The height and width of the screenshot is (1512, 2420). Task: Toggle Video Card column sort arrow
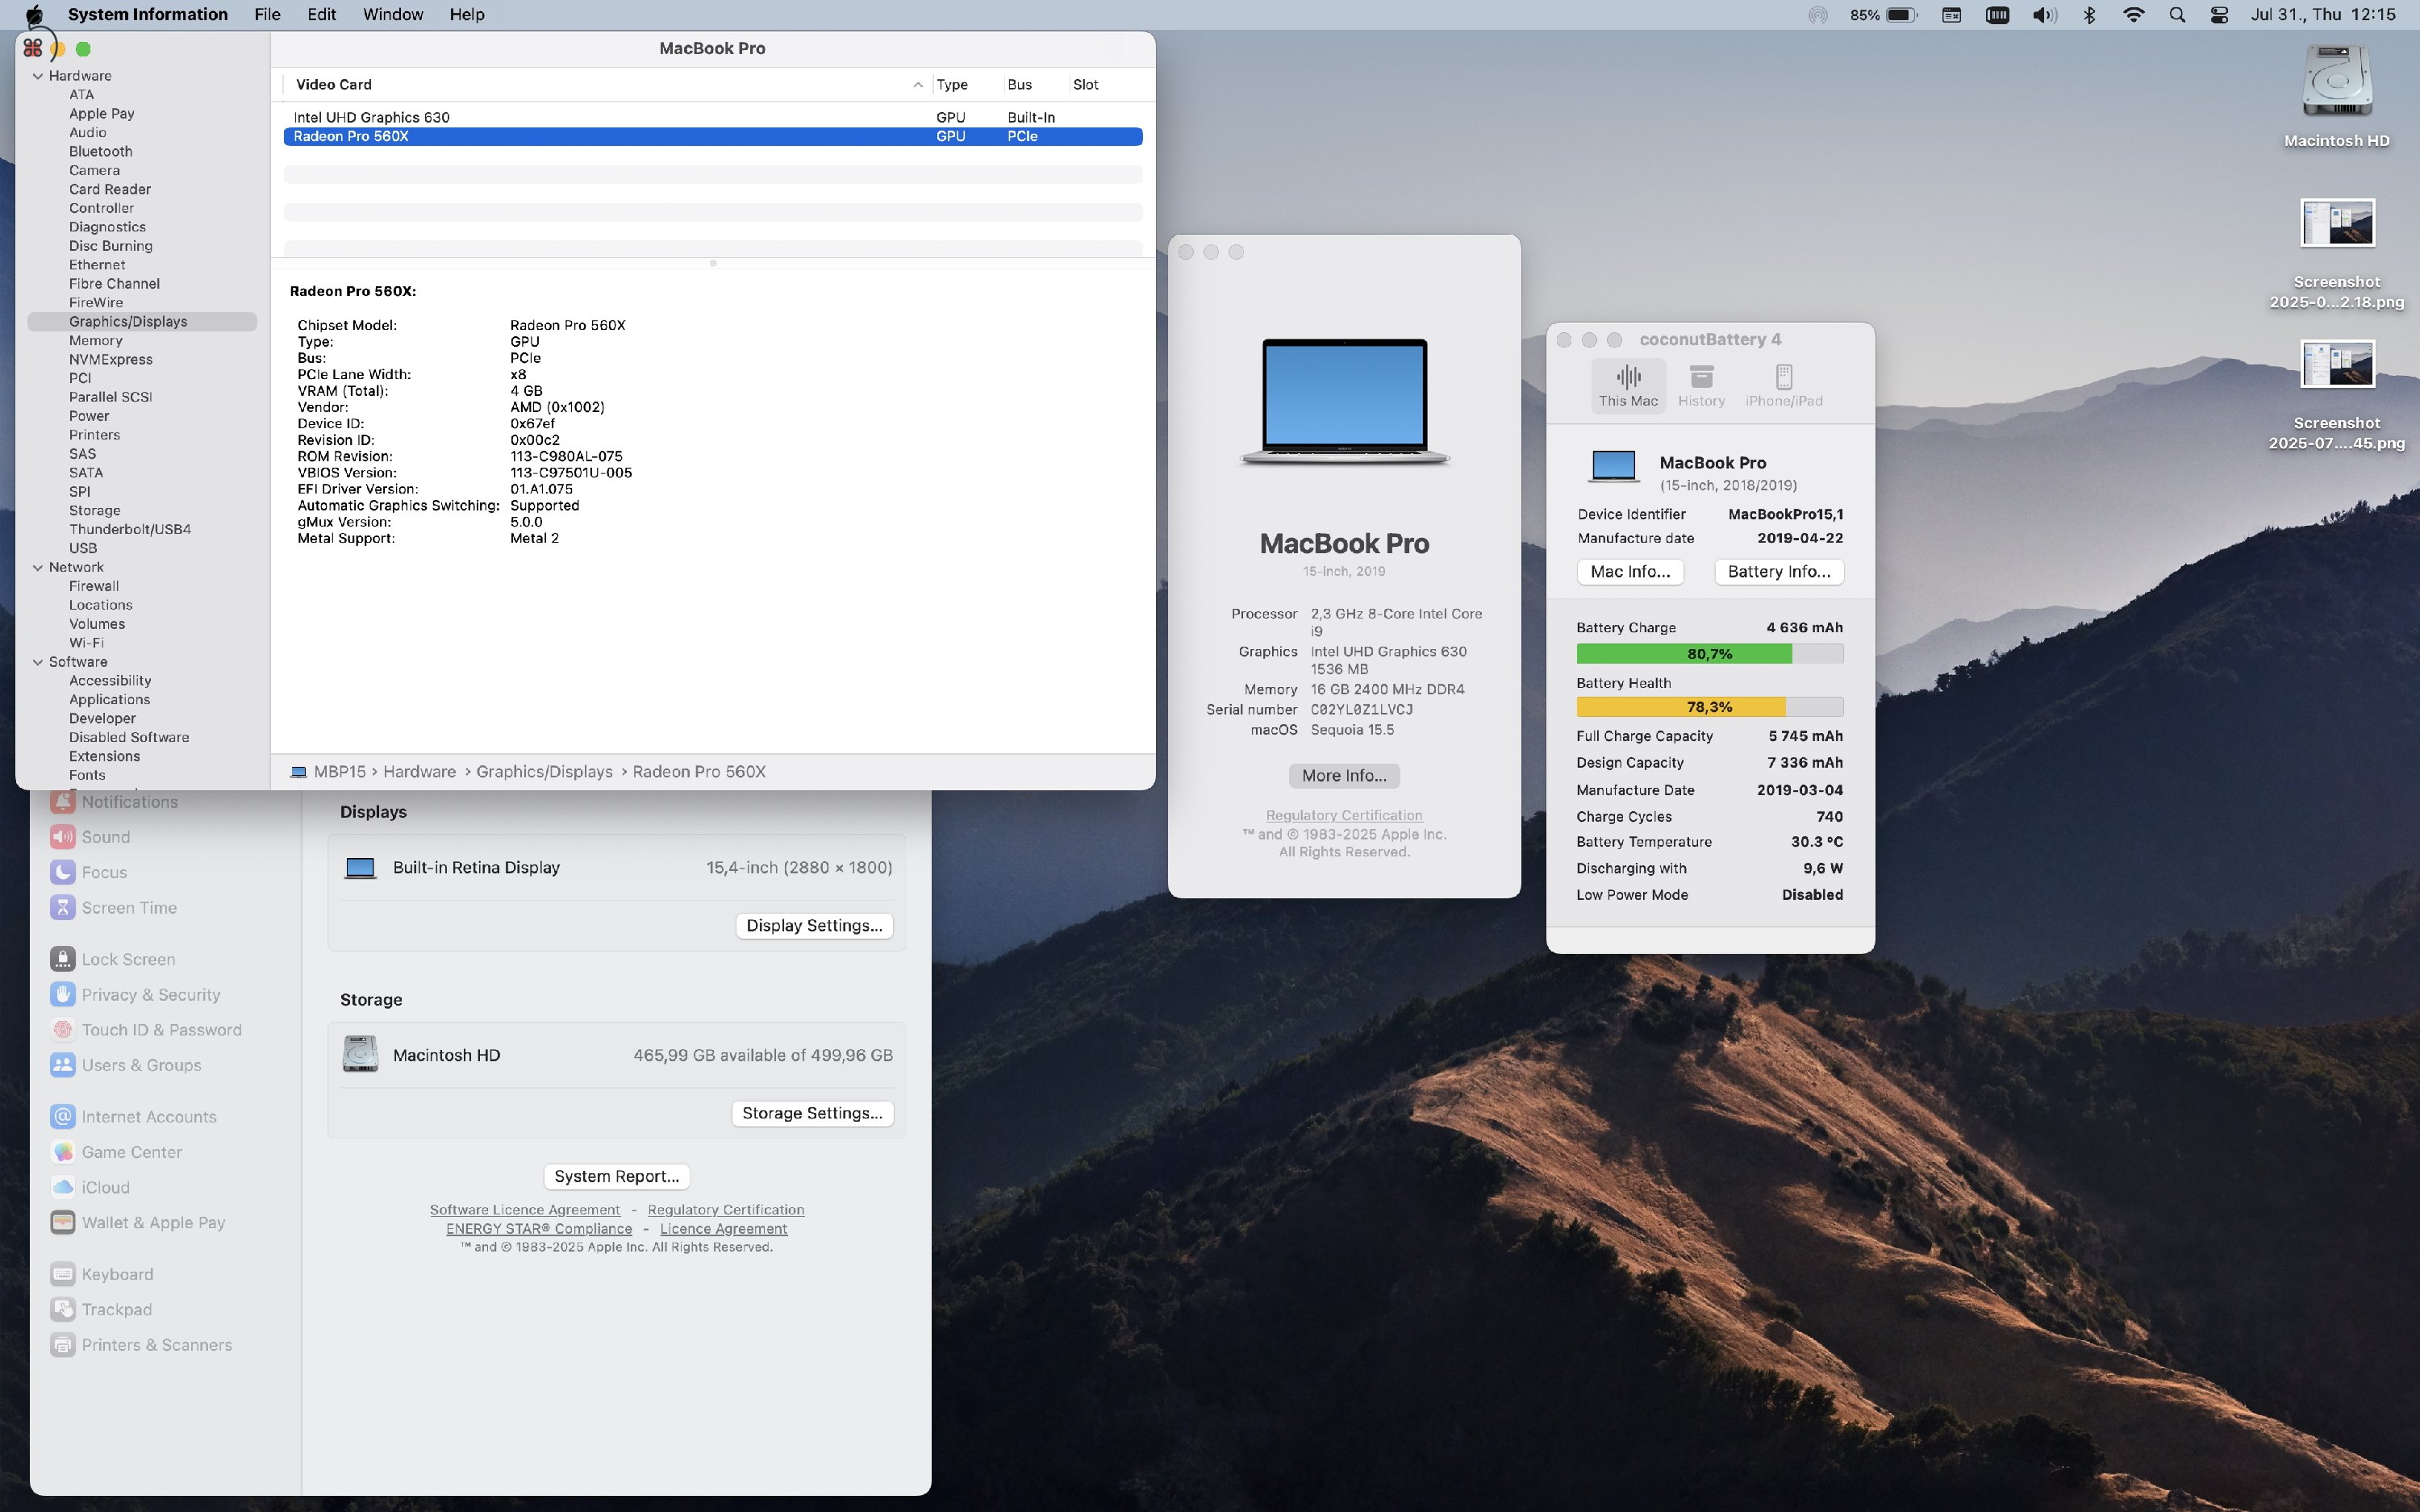(917, 85)
